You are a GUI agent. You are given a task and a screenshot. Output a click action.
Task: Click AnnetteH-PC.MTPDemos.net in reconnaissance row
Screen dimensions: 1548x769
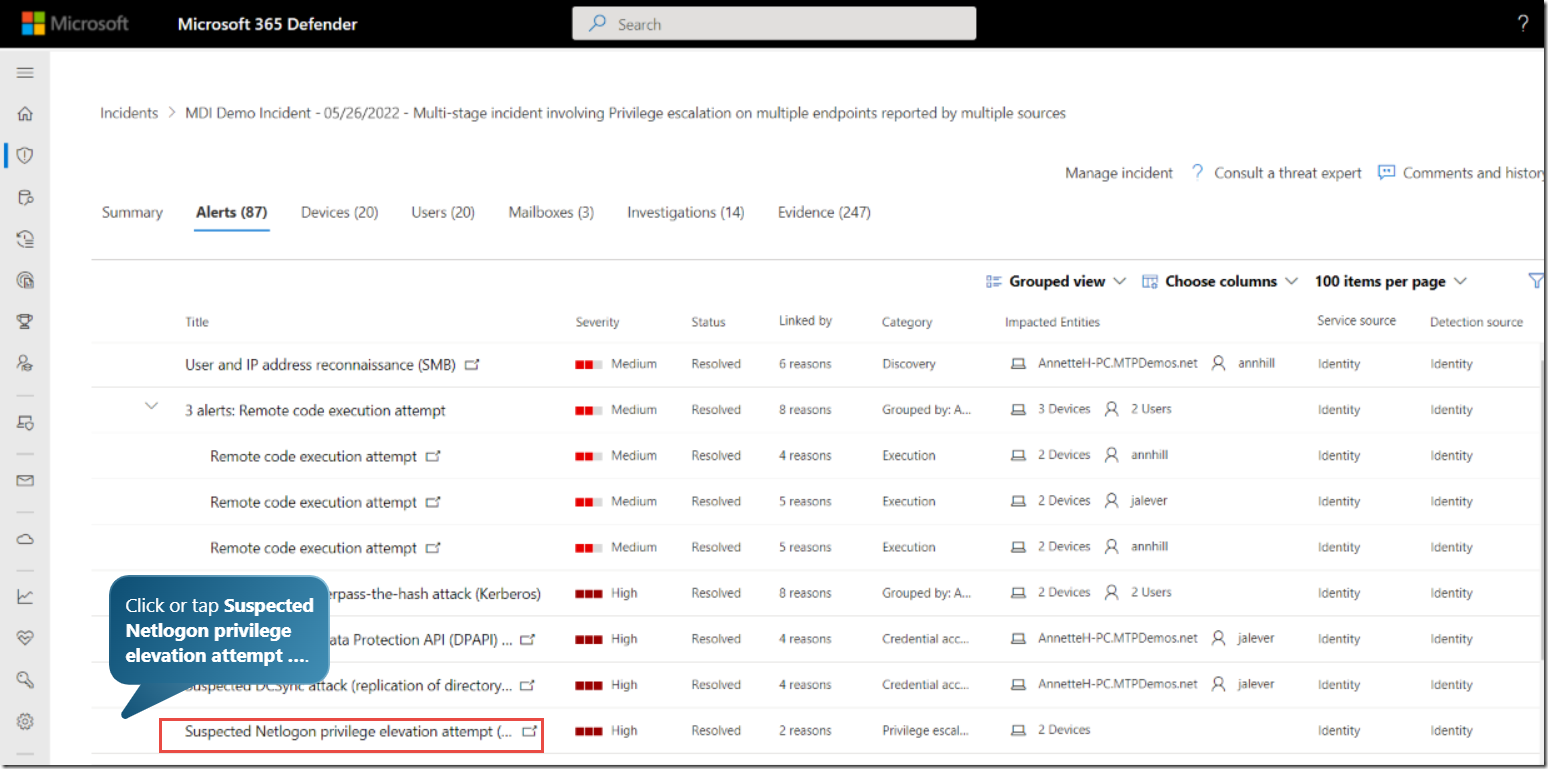(x=1117, y=363)
